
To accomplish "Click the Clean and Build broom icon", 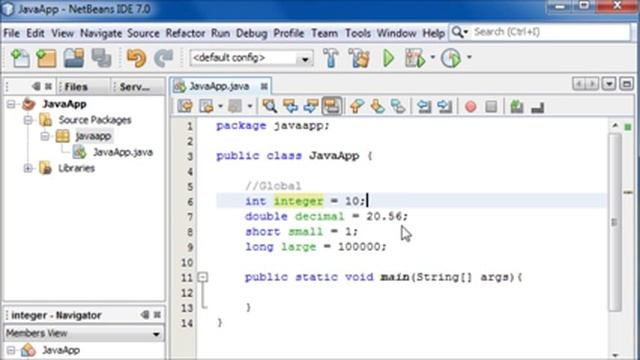I will (359, 58).
